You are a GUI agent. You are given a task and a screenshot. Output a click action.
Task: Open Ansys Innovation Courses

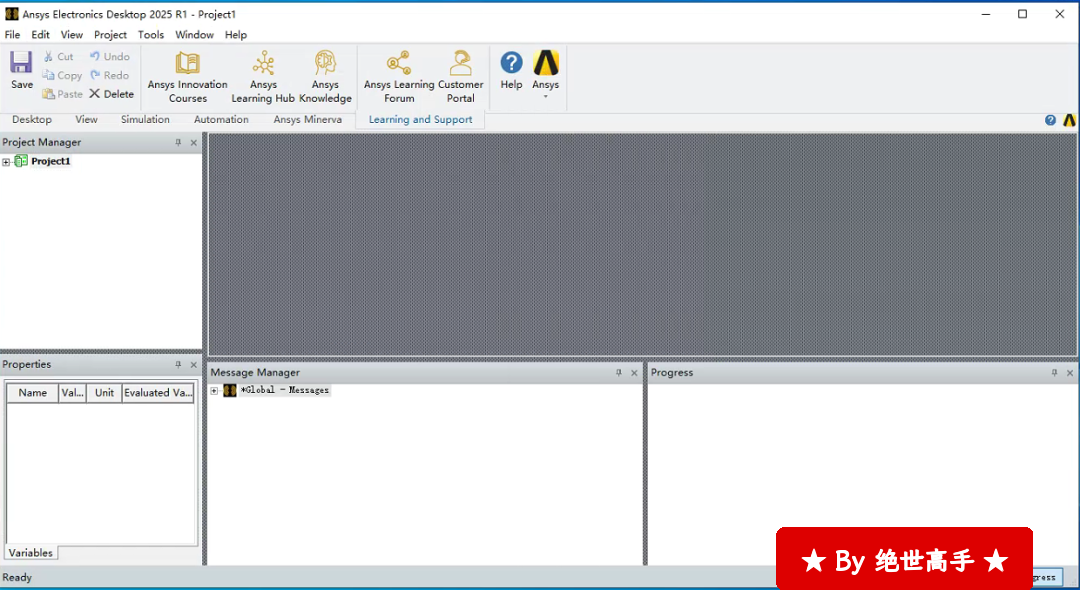187,76
